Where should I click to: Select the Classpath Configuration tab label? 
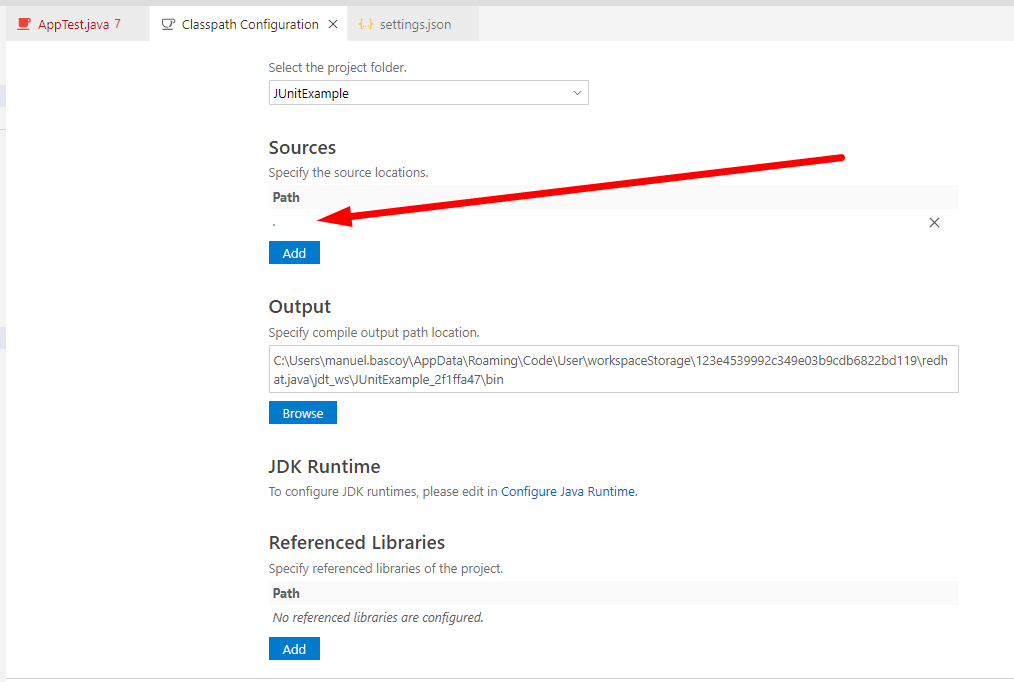click(x=250, y=24)
